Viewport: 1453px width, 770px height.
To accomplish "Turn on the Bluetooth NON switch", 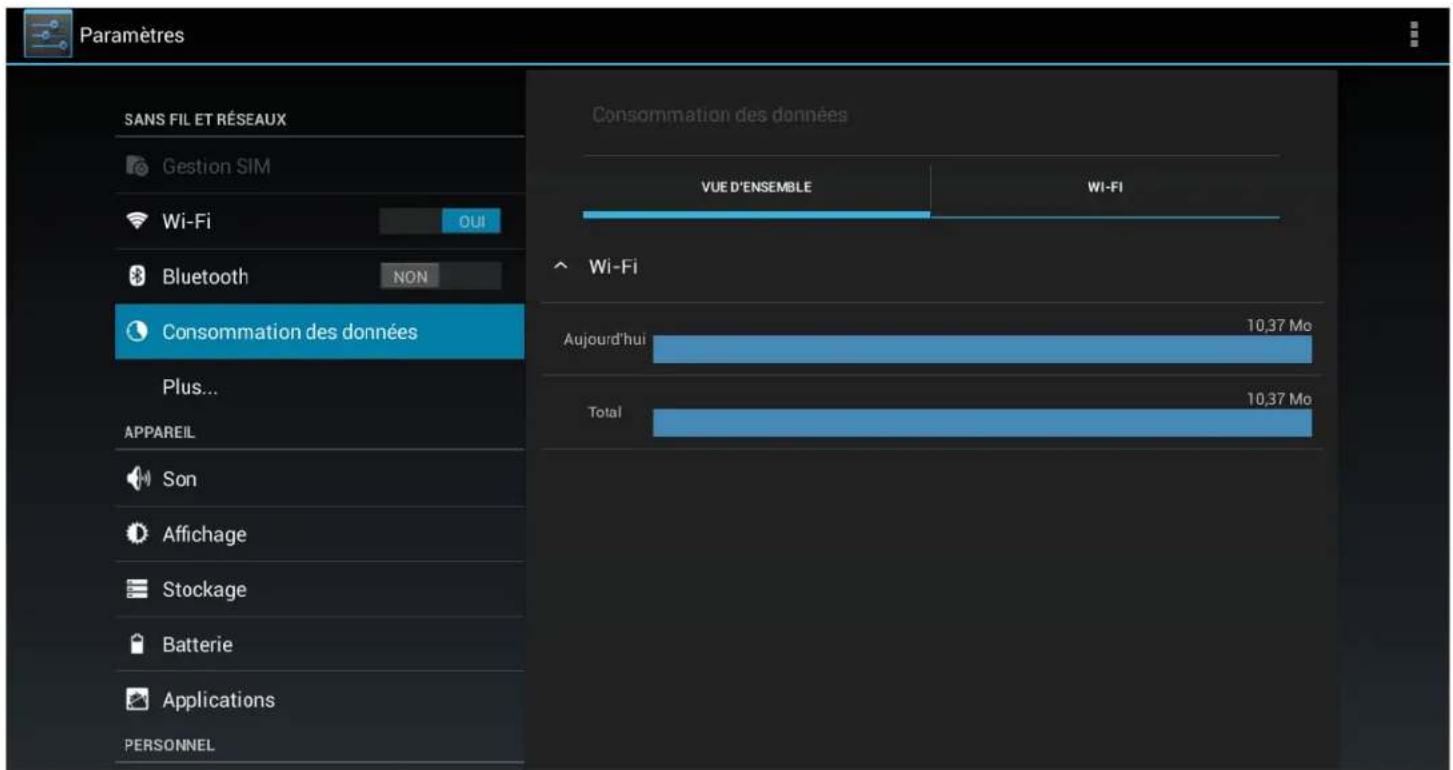I will pos(440,277).
